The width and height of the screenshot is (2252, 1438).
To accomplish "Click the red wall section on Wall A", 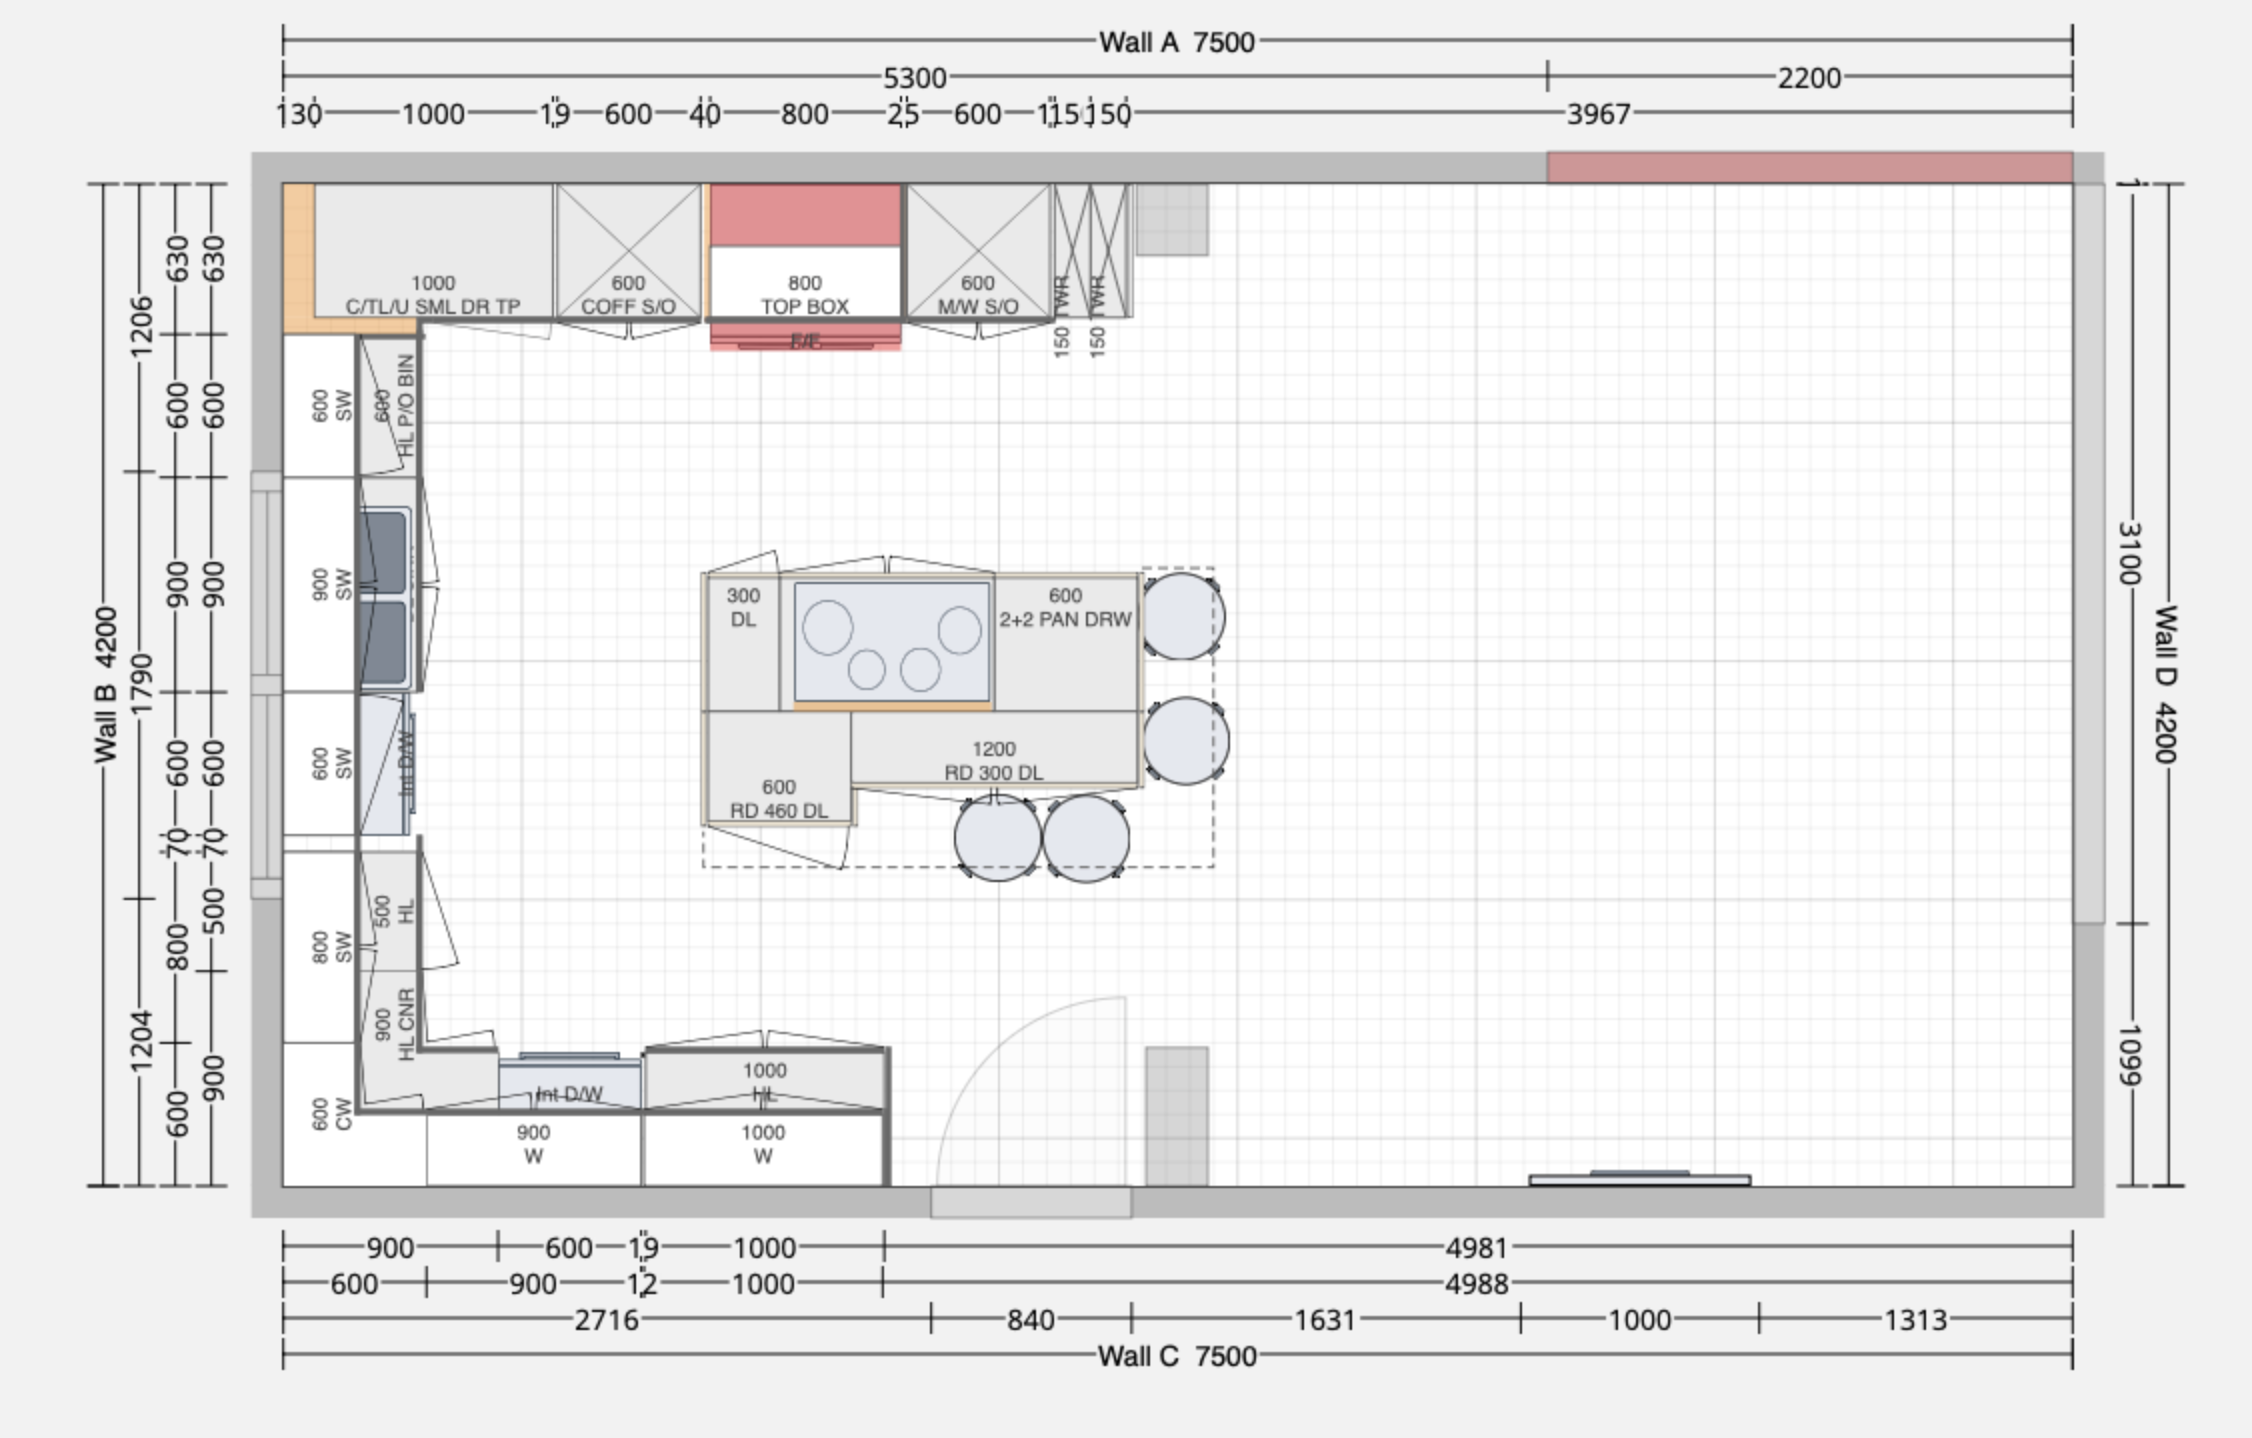I will click(x=1810, y=167).
